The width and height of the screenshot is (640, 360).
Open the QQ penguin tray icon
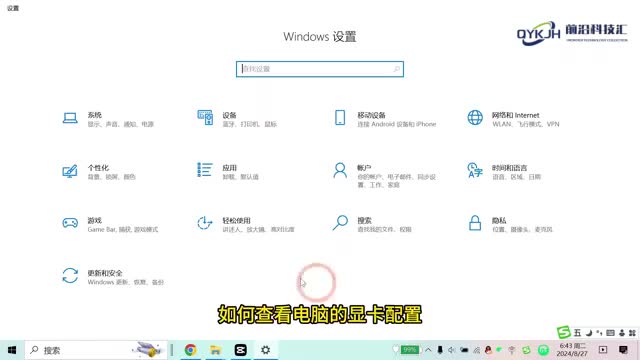coord(488,350)
